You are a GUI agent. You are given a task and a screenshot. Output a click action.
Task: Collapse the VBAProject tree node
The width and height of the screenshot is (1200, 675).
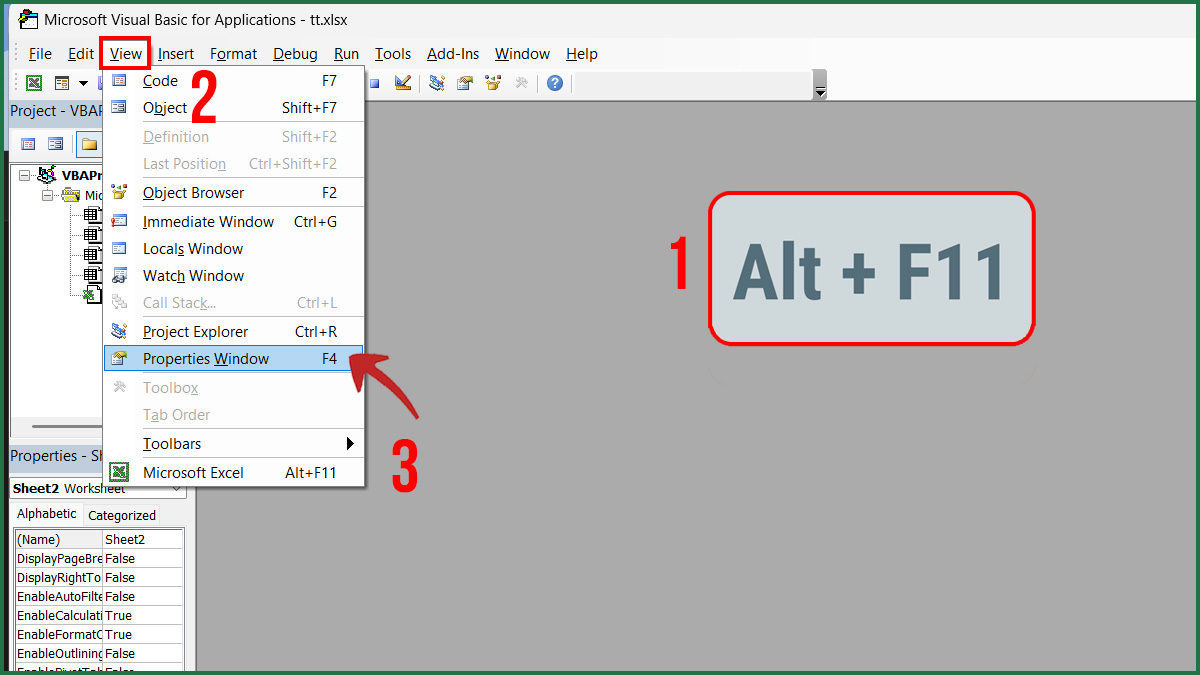24,174
